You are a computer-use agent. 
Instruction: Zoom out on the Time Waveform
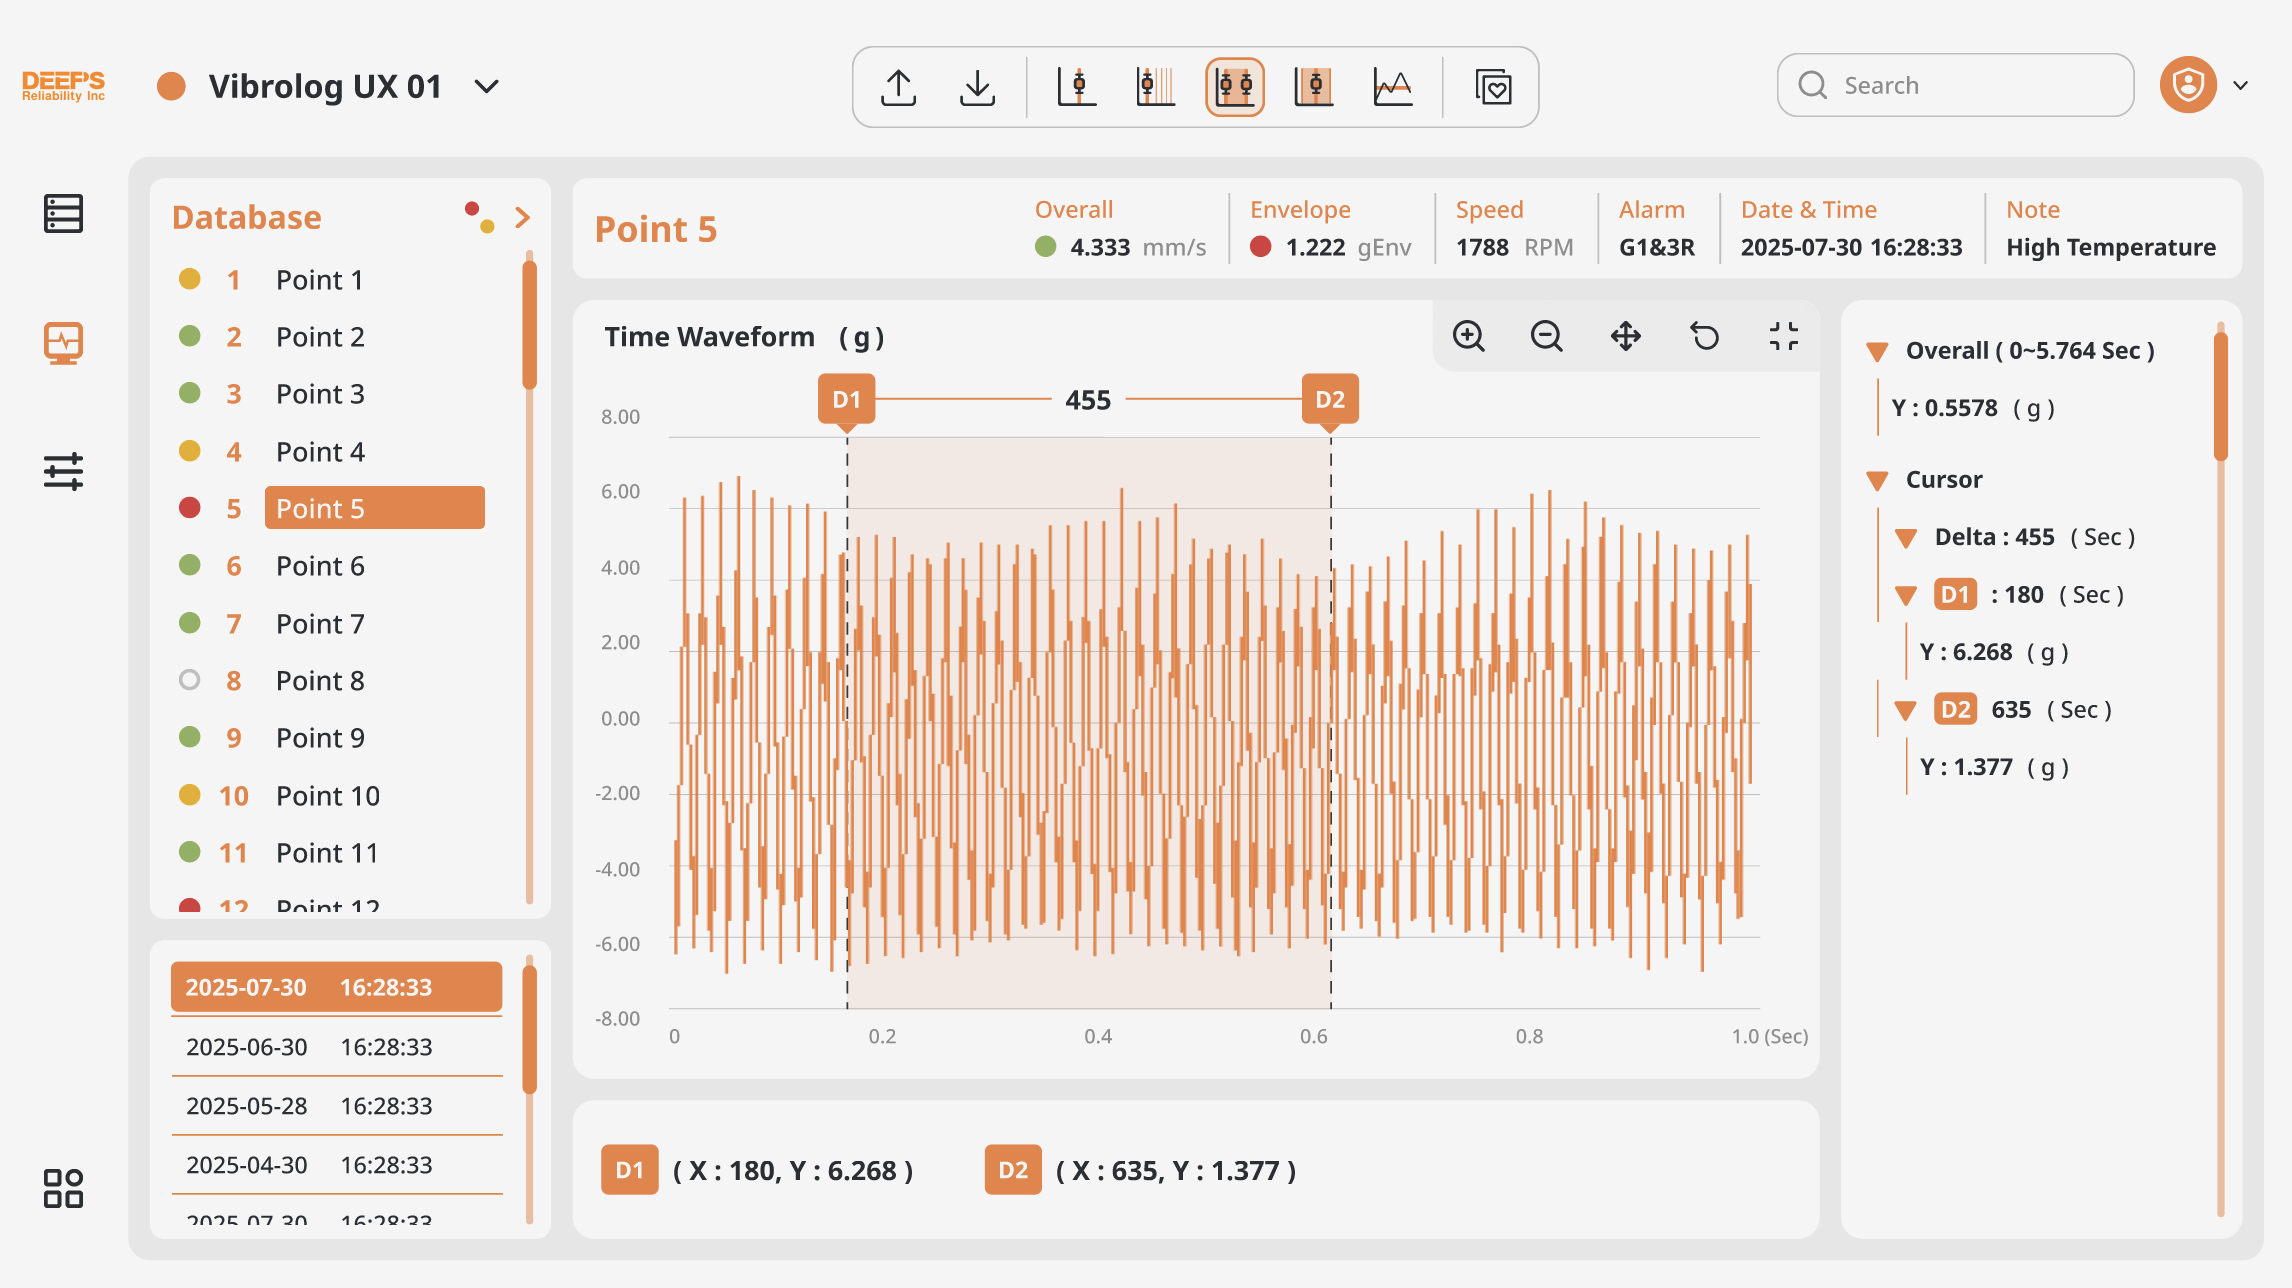click(x=1547, y=336)
